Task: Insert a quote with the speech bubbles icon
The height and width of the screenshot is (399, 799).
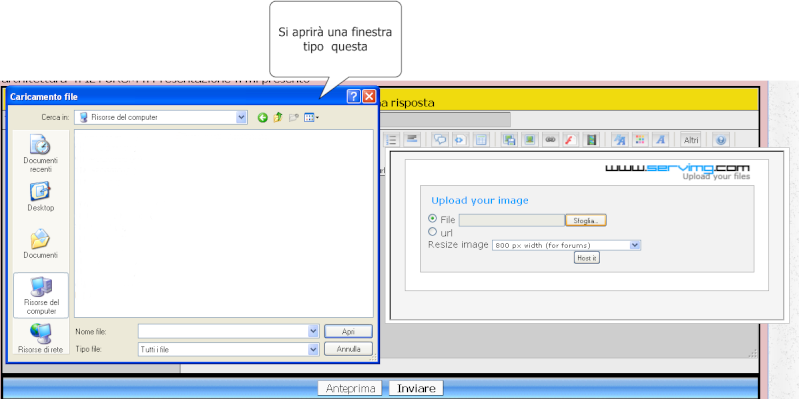Action: coord(439,140)
